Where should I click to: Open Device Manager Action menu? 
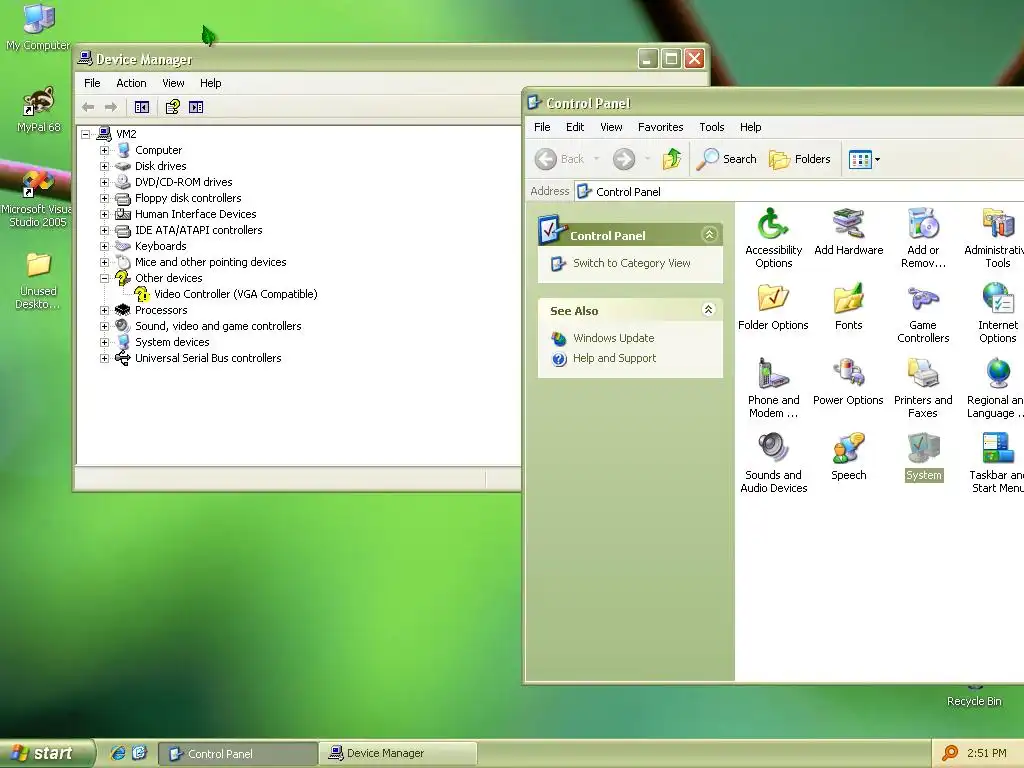pos(131,83)
